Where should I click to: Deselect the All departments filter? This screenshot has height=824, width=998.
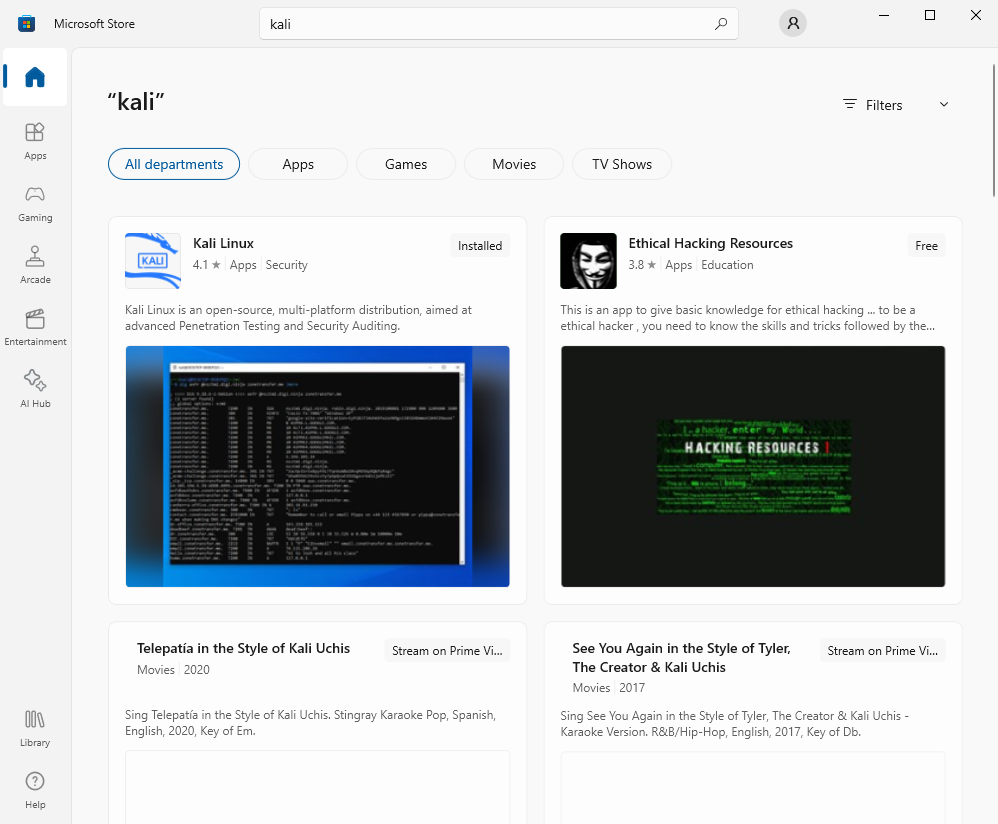click(173, 163)
